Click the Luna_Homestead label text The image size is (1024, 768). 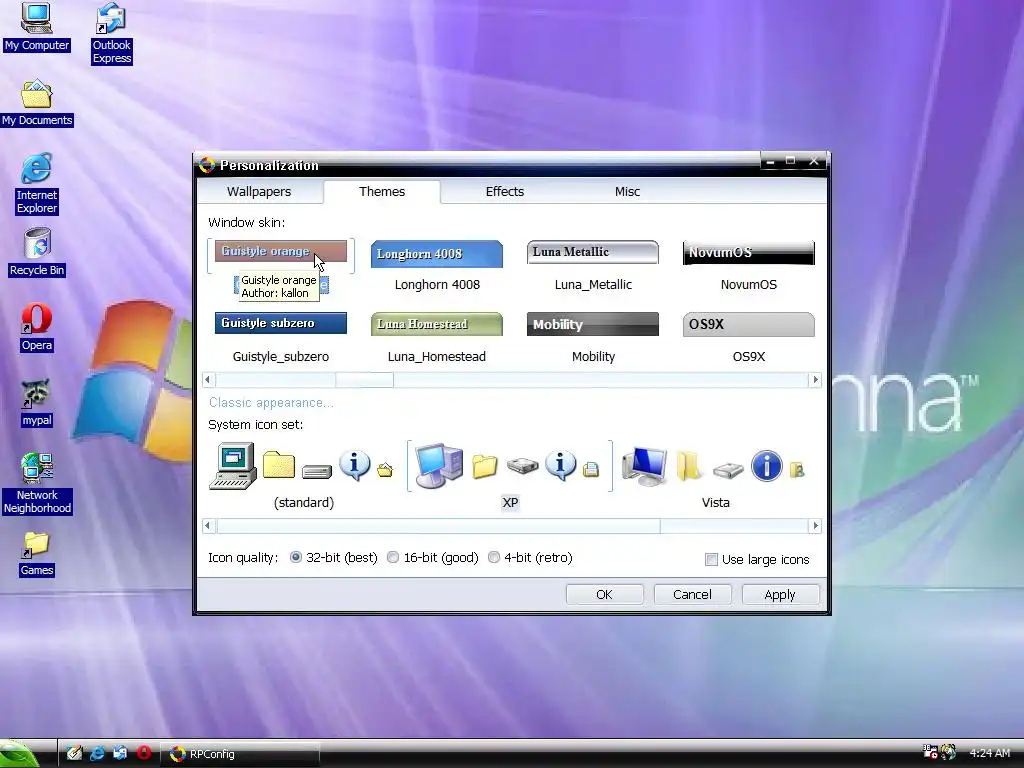point(437,357)
